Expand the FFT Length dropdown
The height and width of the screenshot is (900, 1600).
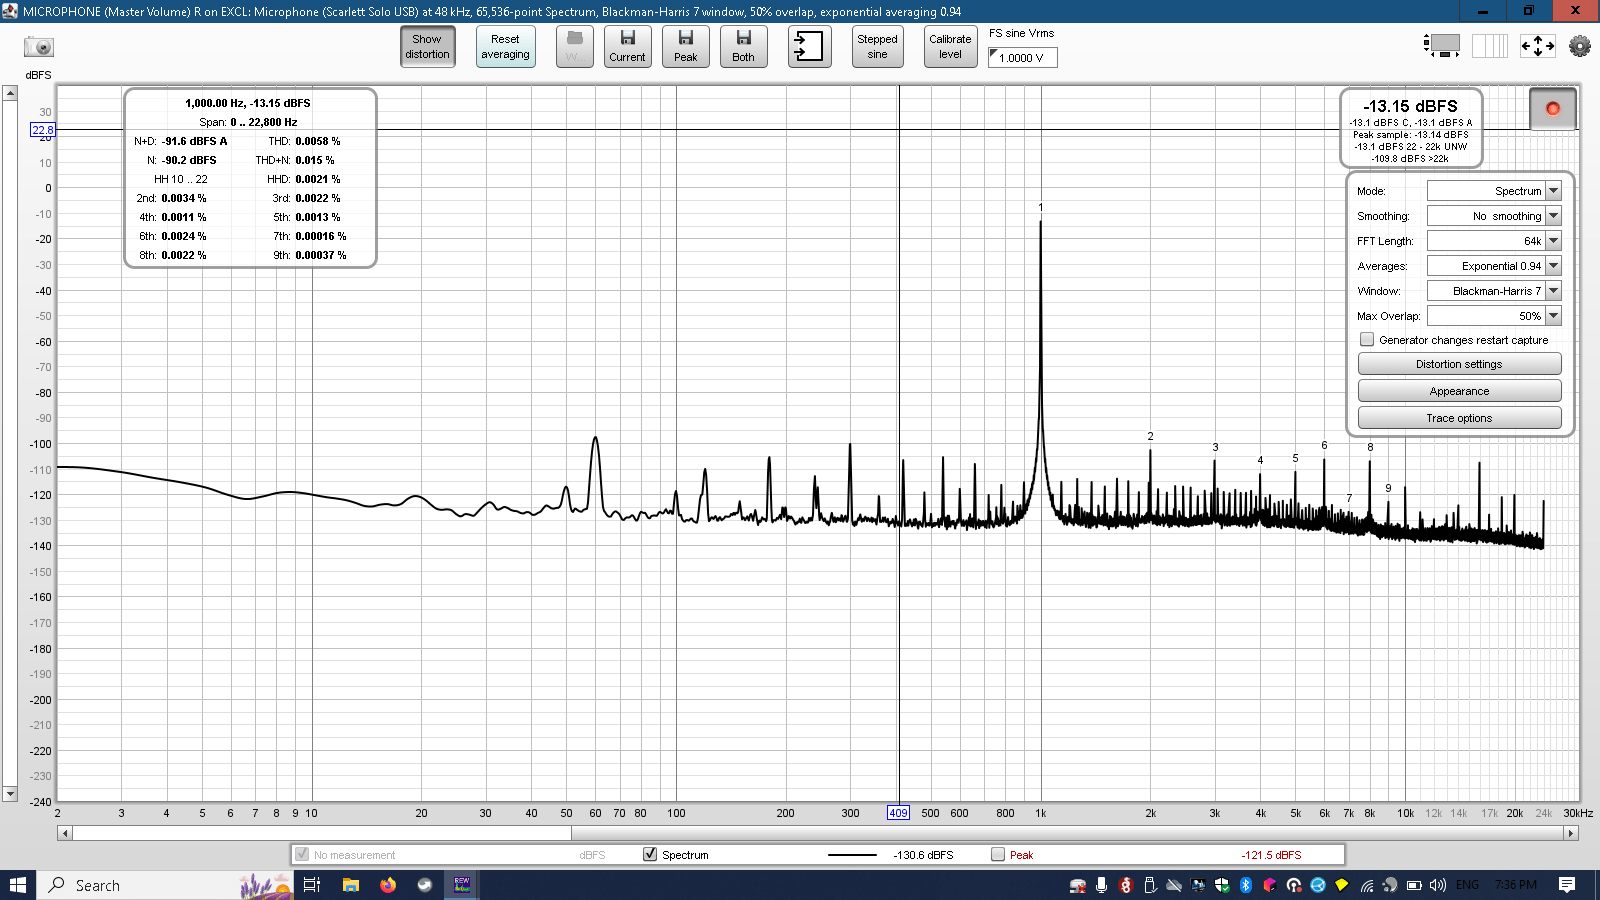click(x=1494, y=241)
